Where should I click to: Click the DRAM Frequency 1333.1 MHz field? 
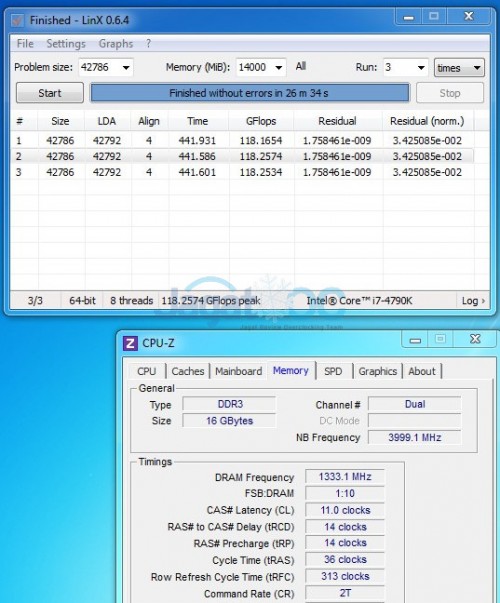coord(345,477)
